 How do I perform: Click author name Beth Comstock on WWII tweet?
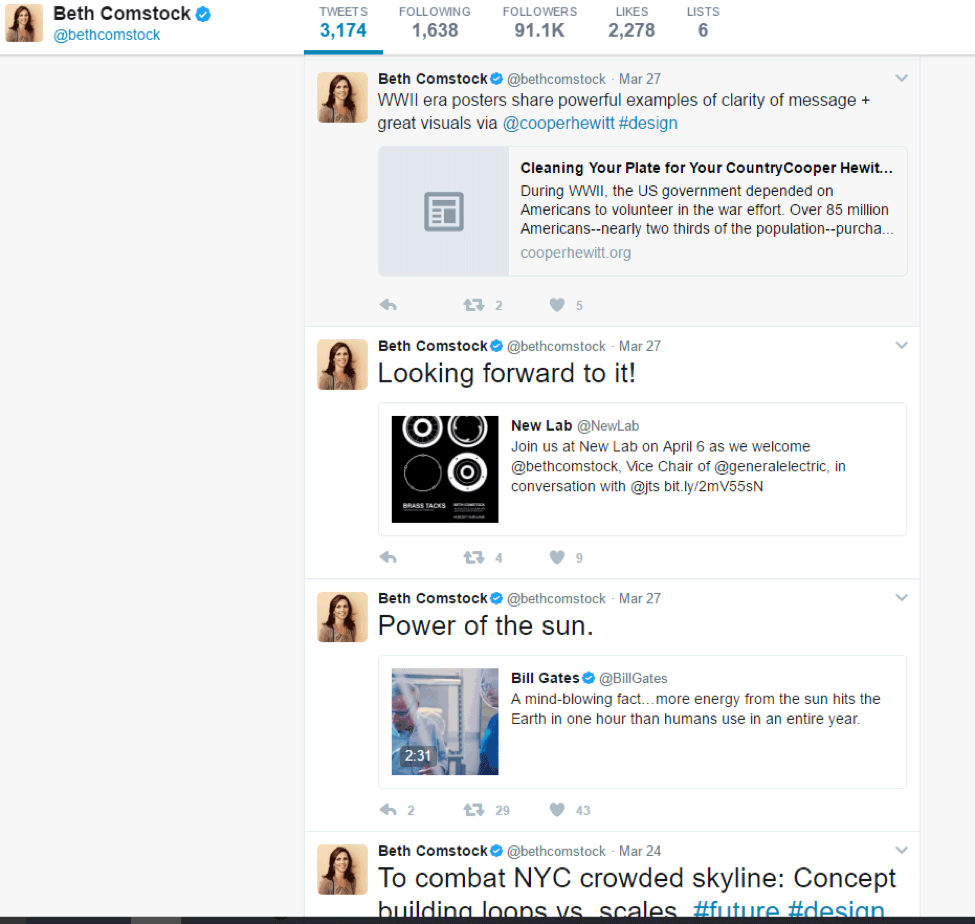tap(433, 79)
